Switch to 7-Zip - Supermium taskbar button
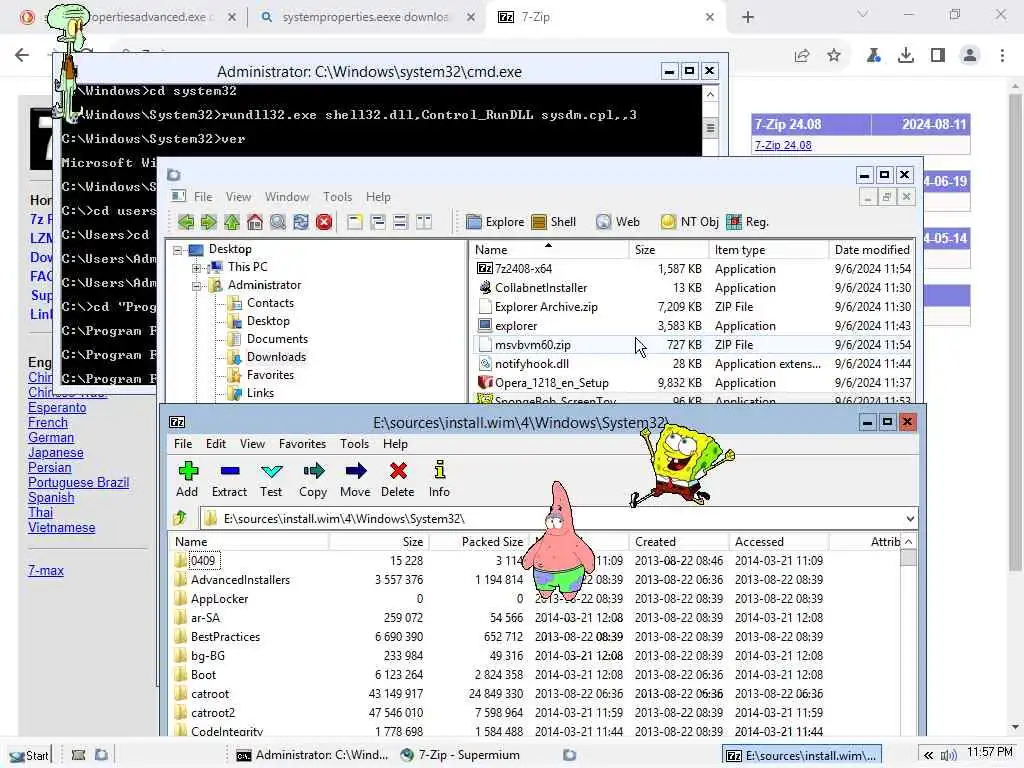The image size is (1024, 768). pyautogui.click(x=460, y=755)
